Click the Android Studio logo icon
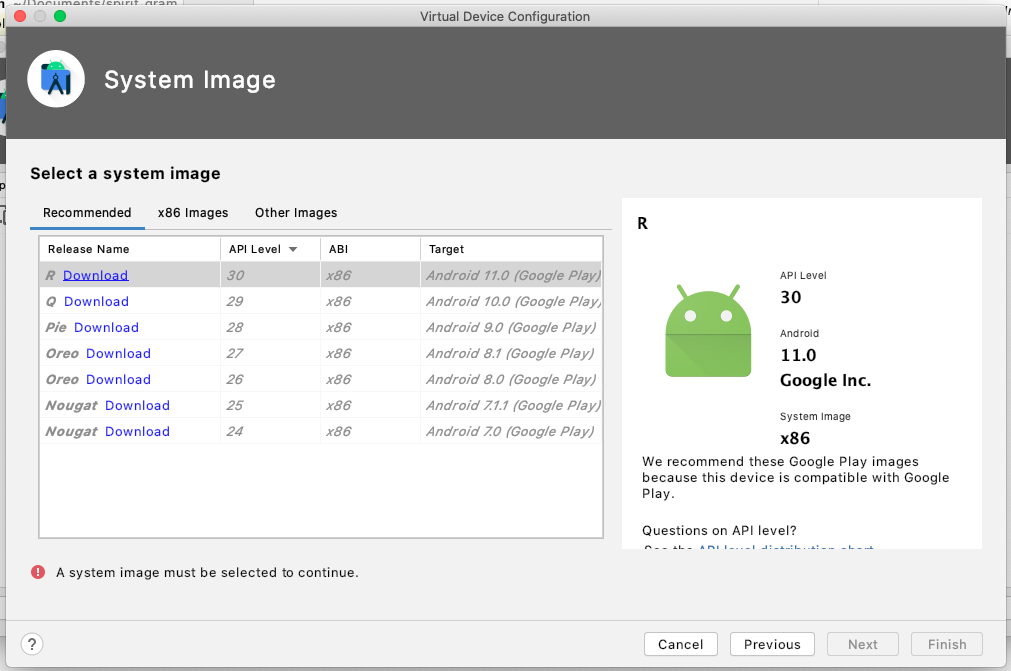Image resolution: width=1011 pixels, height=671 pixels. coord(56,79)
